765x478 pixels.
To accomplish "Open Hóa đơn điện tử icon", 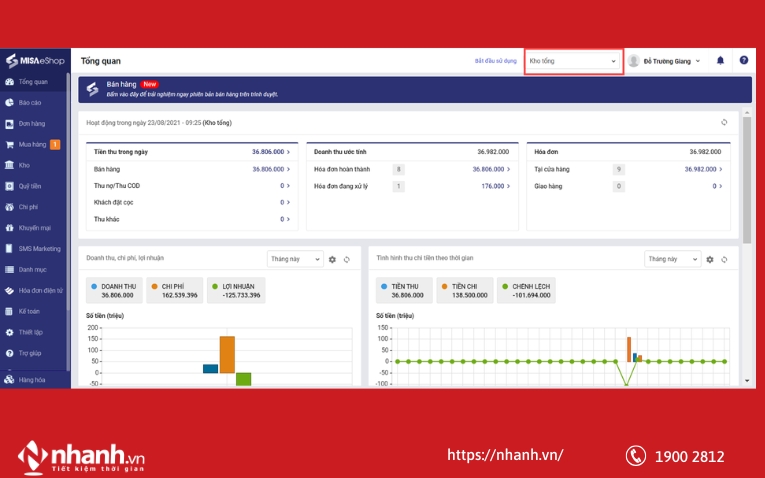I will point(9,291).
